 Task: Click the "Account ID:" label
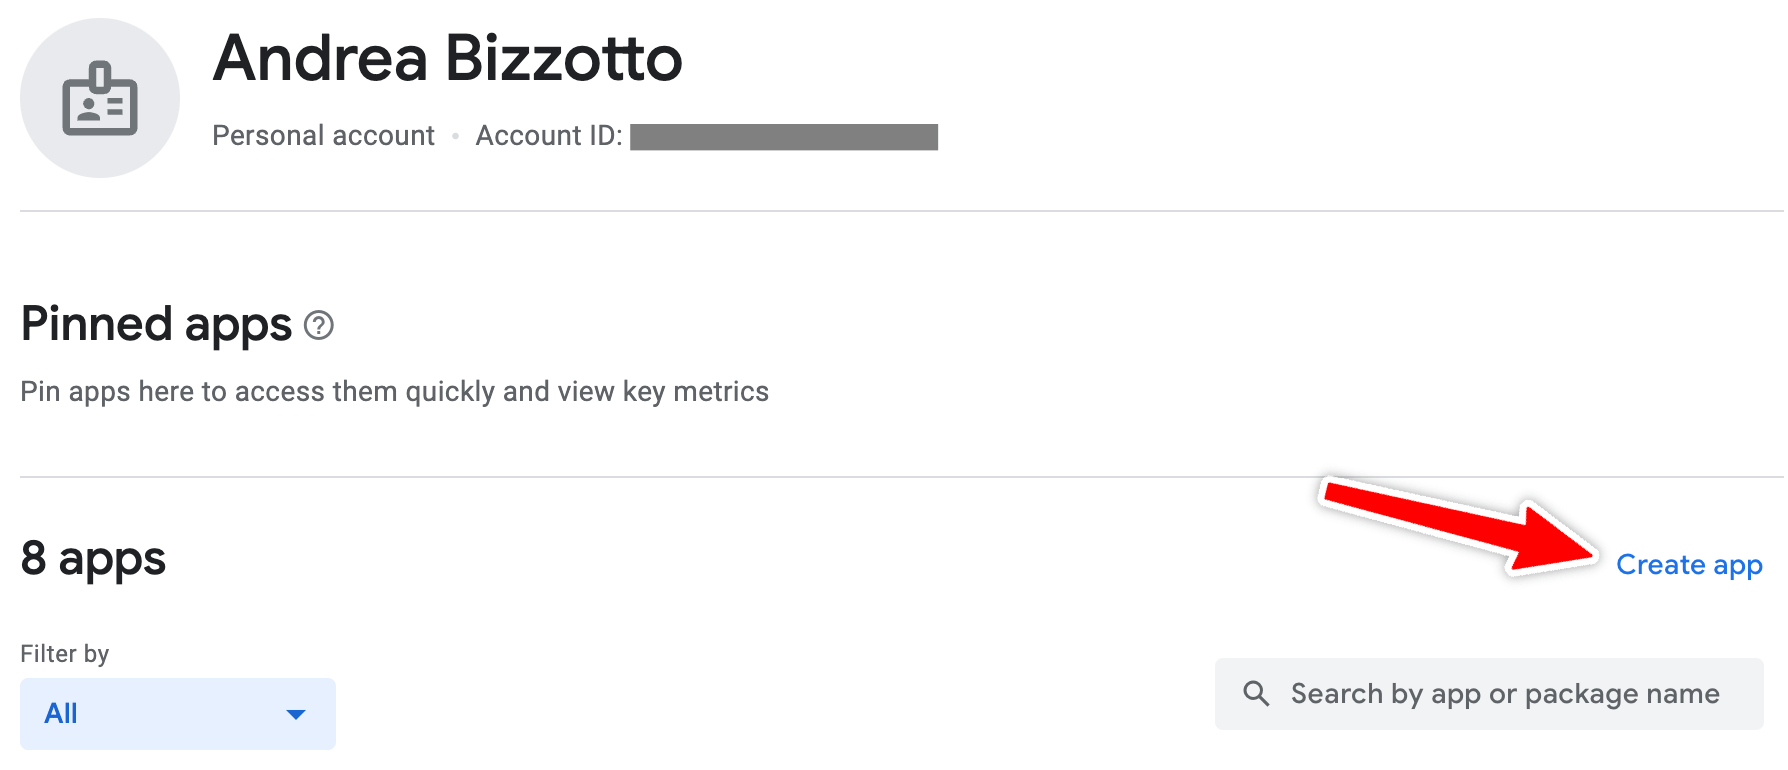pos(549,136)
